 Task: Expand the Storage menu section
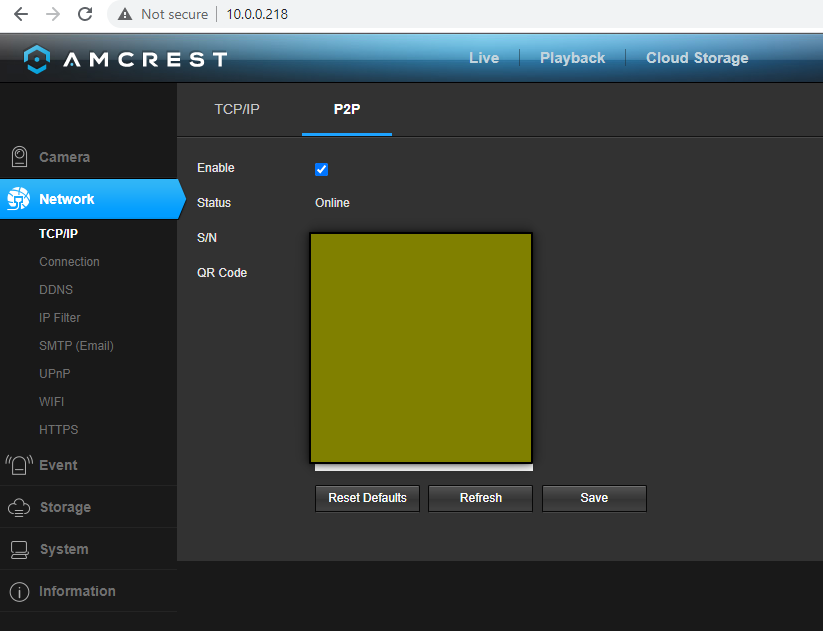pos(88,507)
